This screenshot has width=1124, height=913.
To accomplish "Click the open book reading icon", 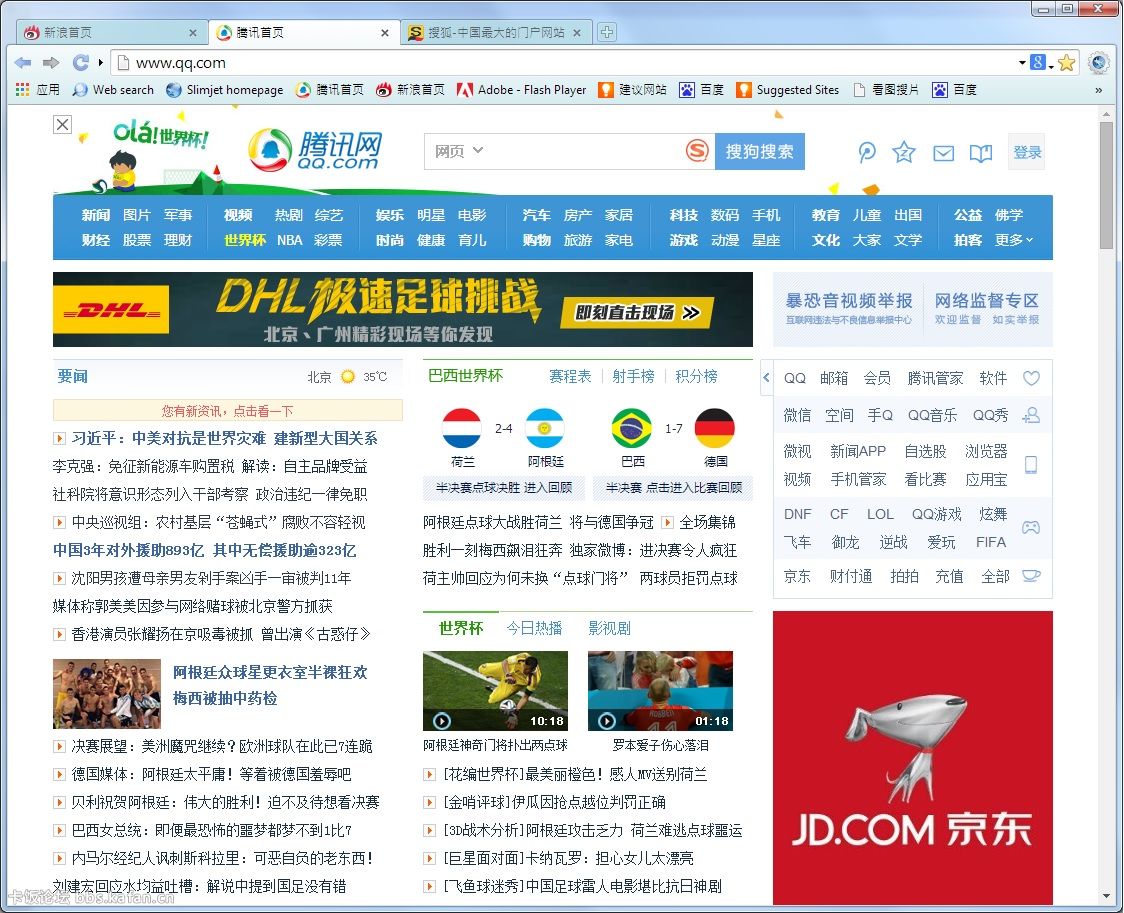I will 979,153.
